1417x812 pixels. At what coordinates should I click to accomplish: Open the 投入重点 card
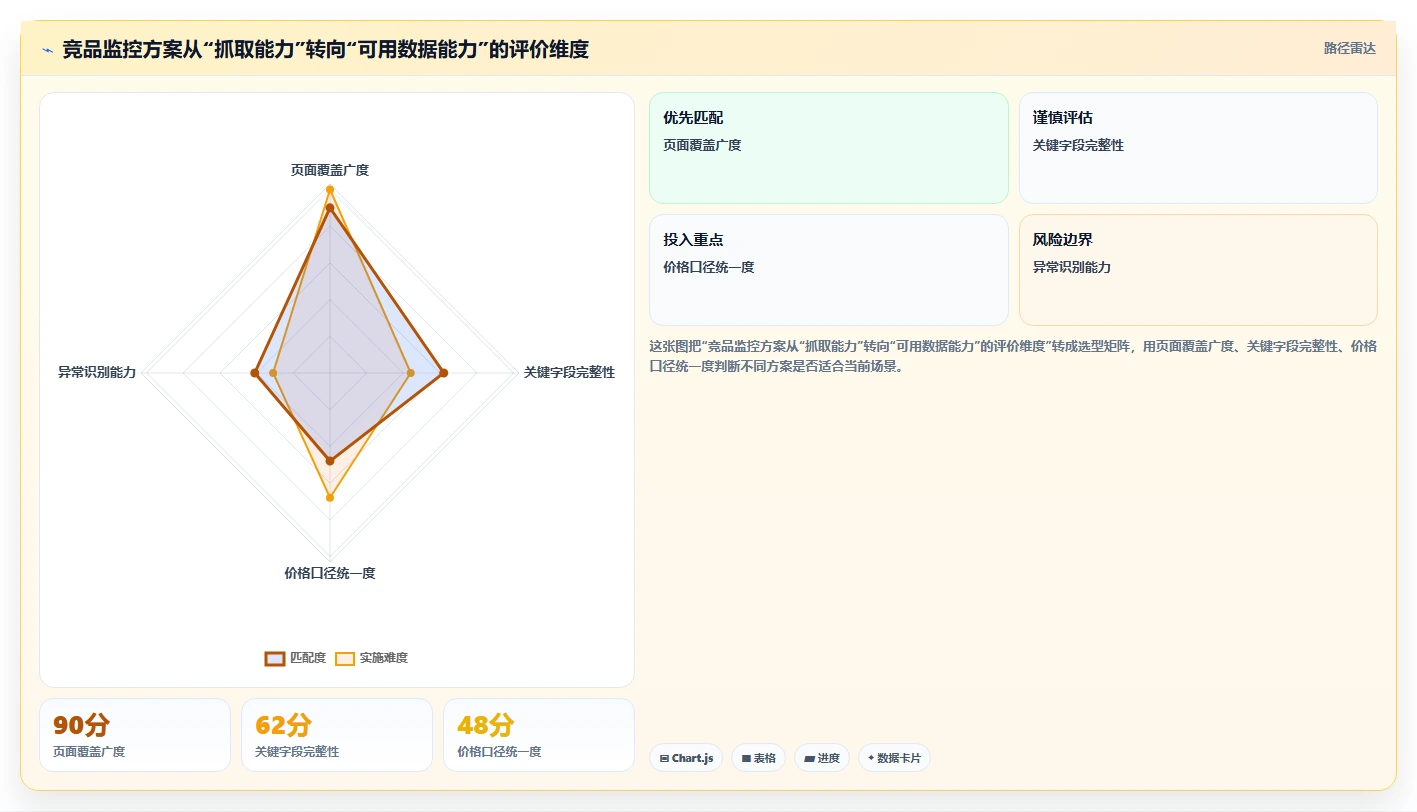(829, 270)
